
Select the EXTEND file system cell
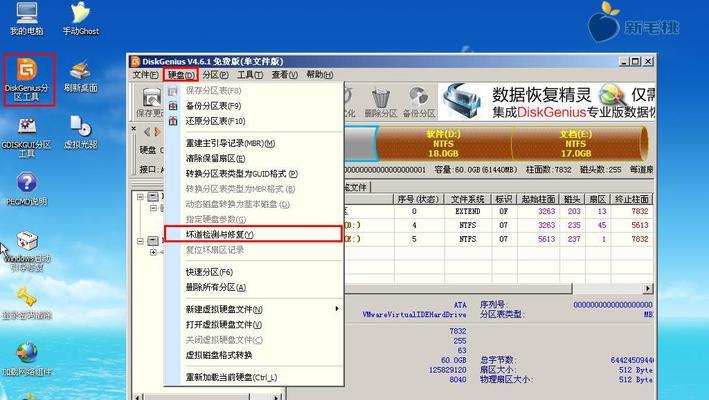coord(468,212)
